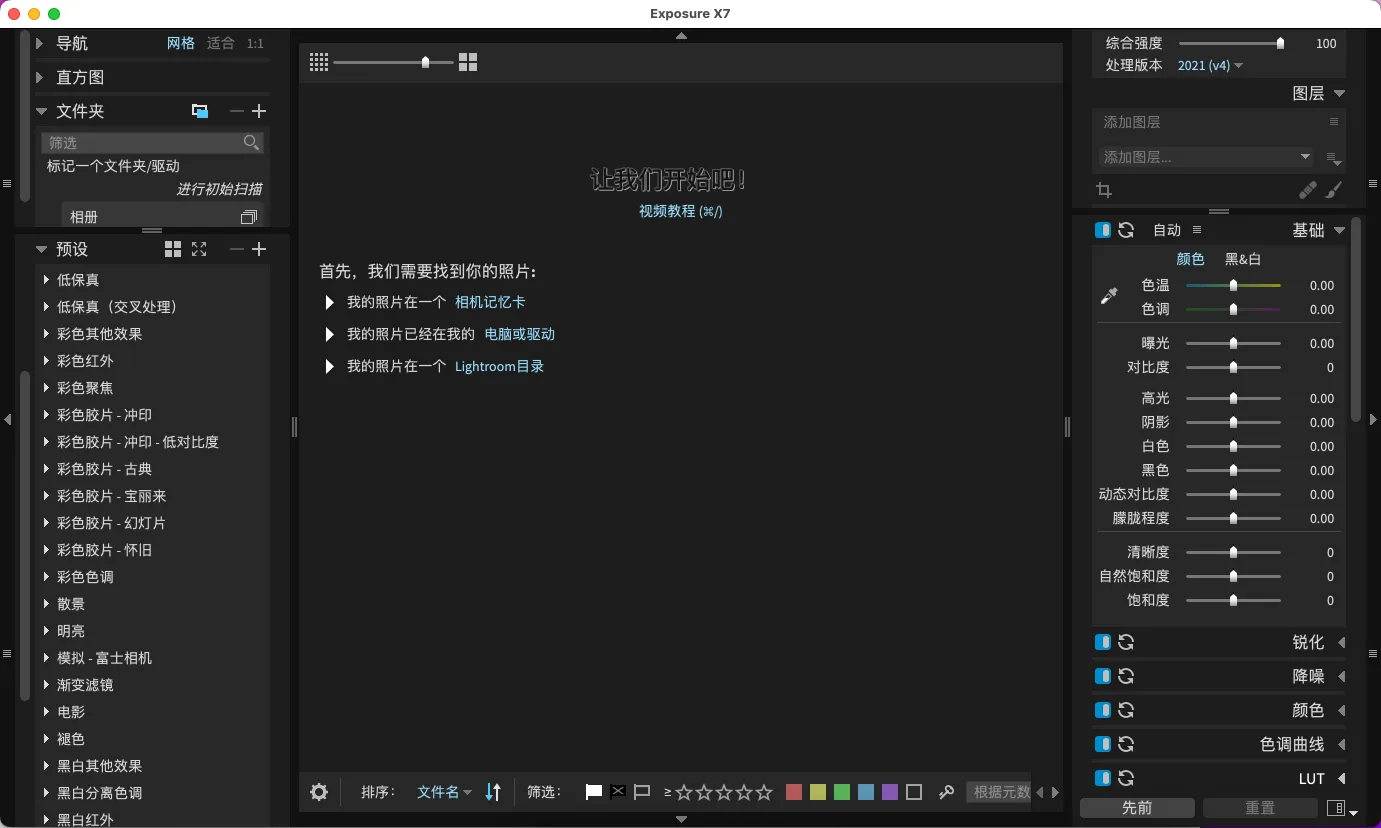Open the 处理版本 2021 (v4) dropdown
This screenshot has height=828, width=1381.
[x=1210, y=65]
